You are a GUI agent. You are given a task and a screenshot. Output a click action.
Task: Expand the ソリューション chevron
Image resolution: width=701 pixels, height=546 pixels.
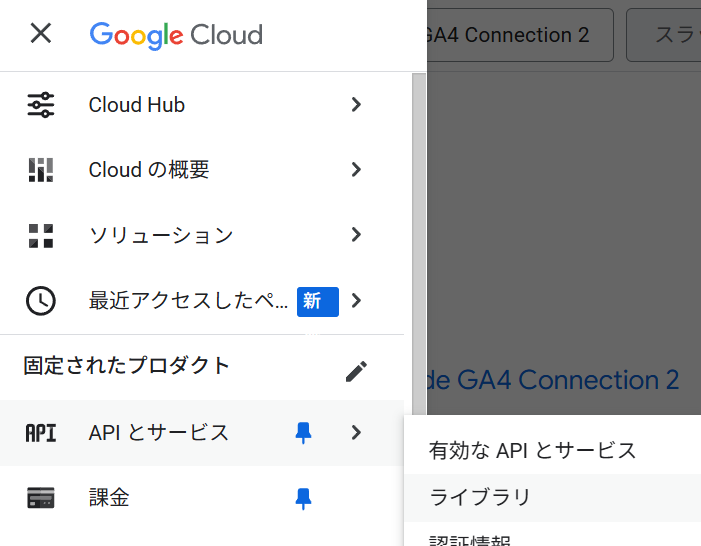coord(356,235)
